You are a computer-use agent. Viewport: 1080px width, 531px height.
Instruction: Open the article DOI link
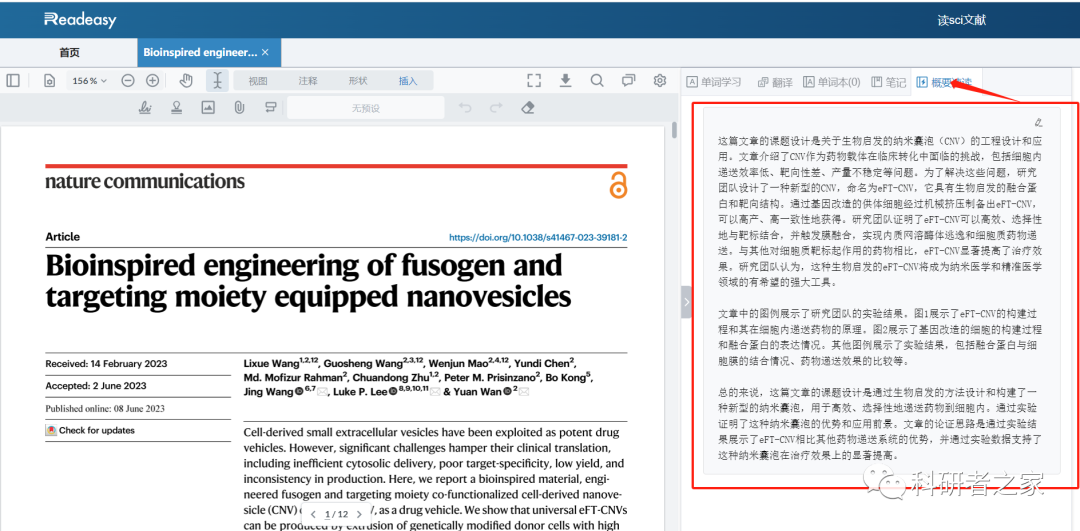point(538,238)
